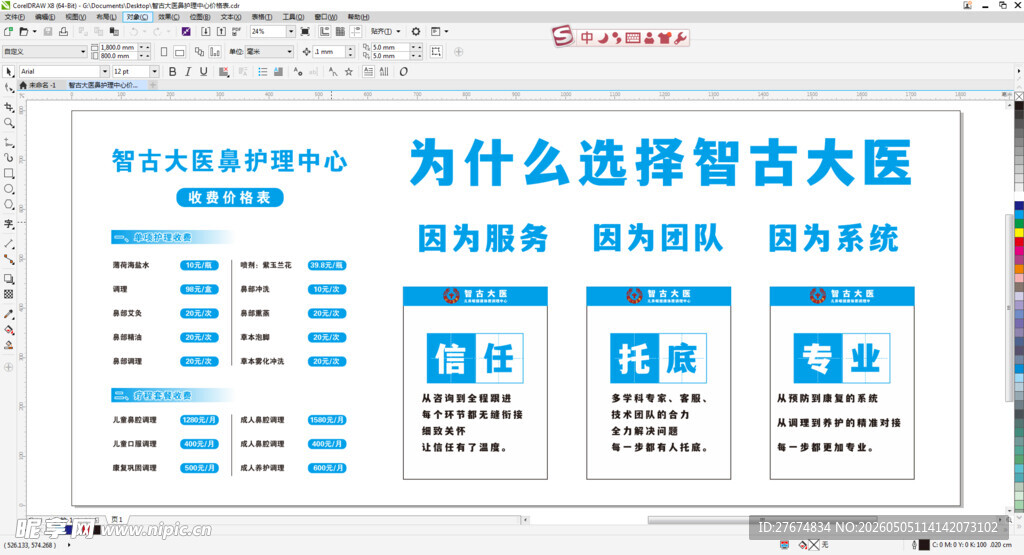Toggle show guidelines button

[x=355, y=31]
